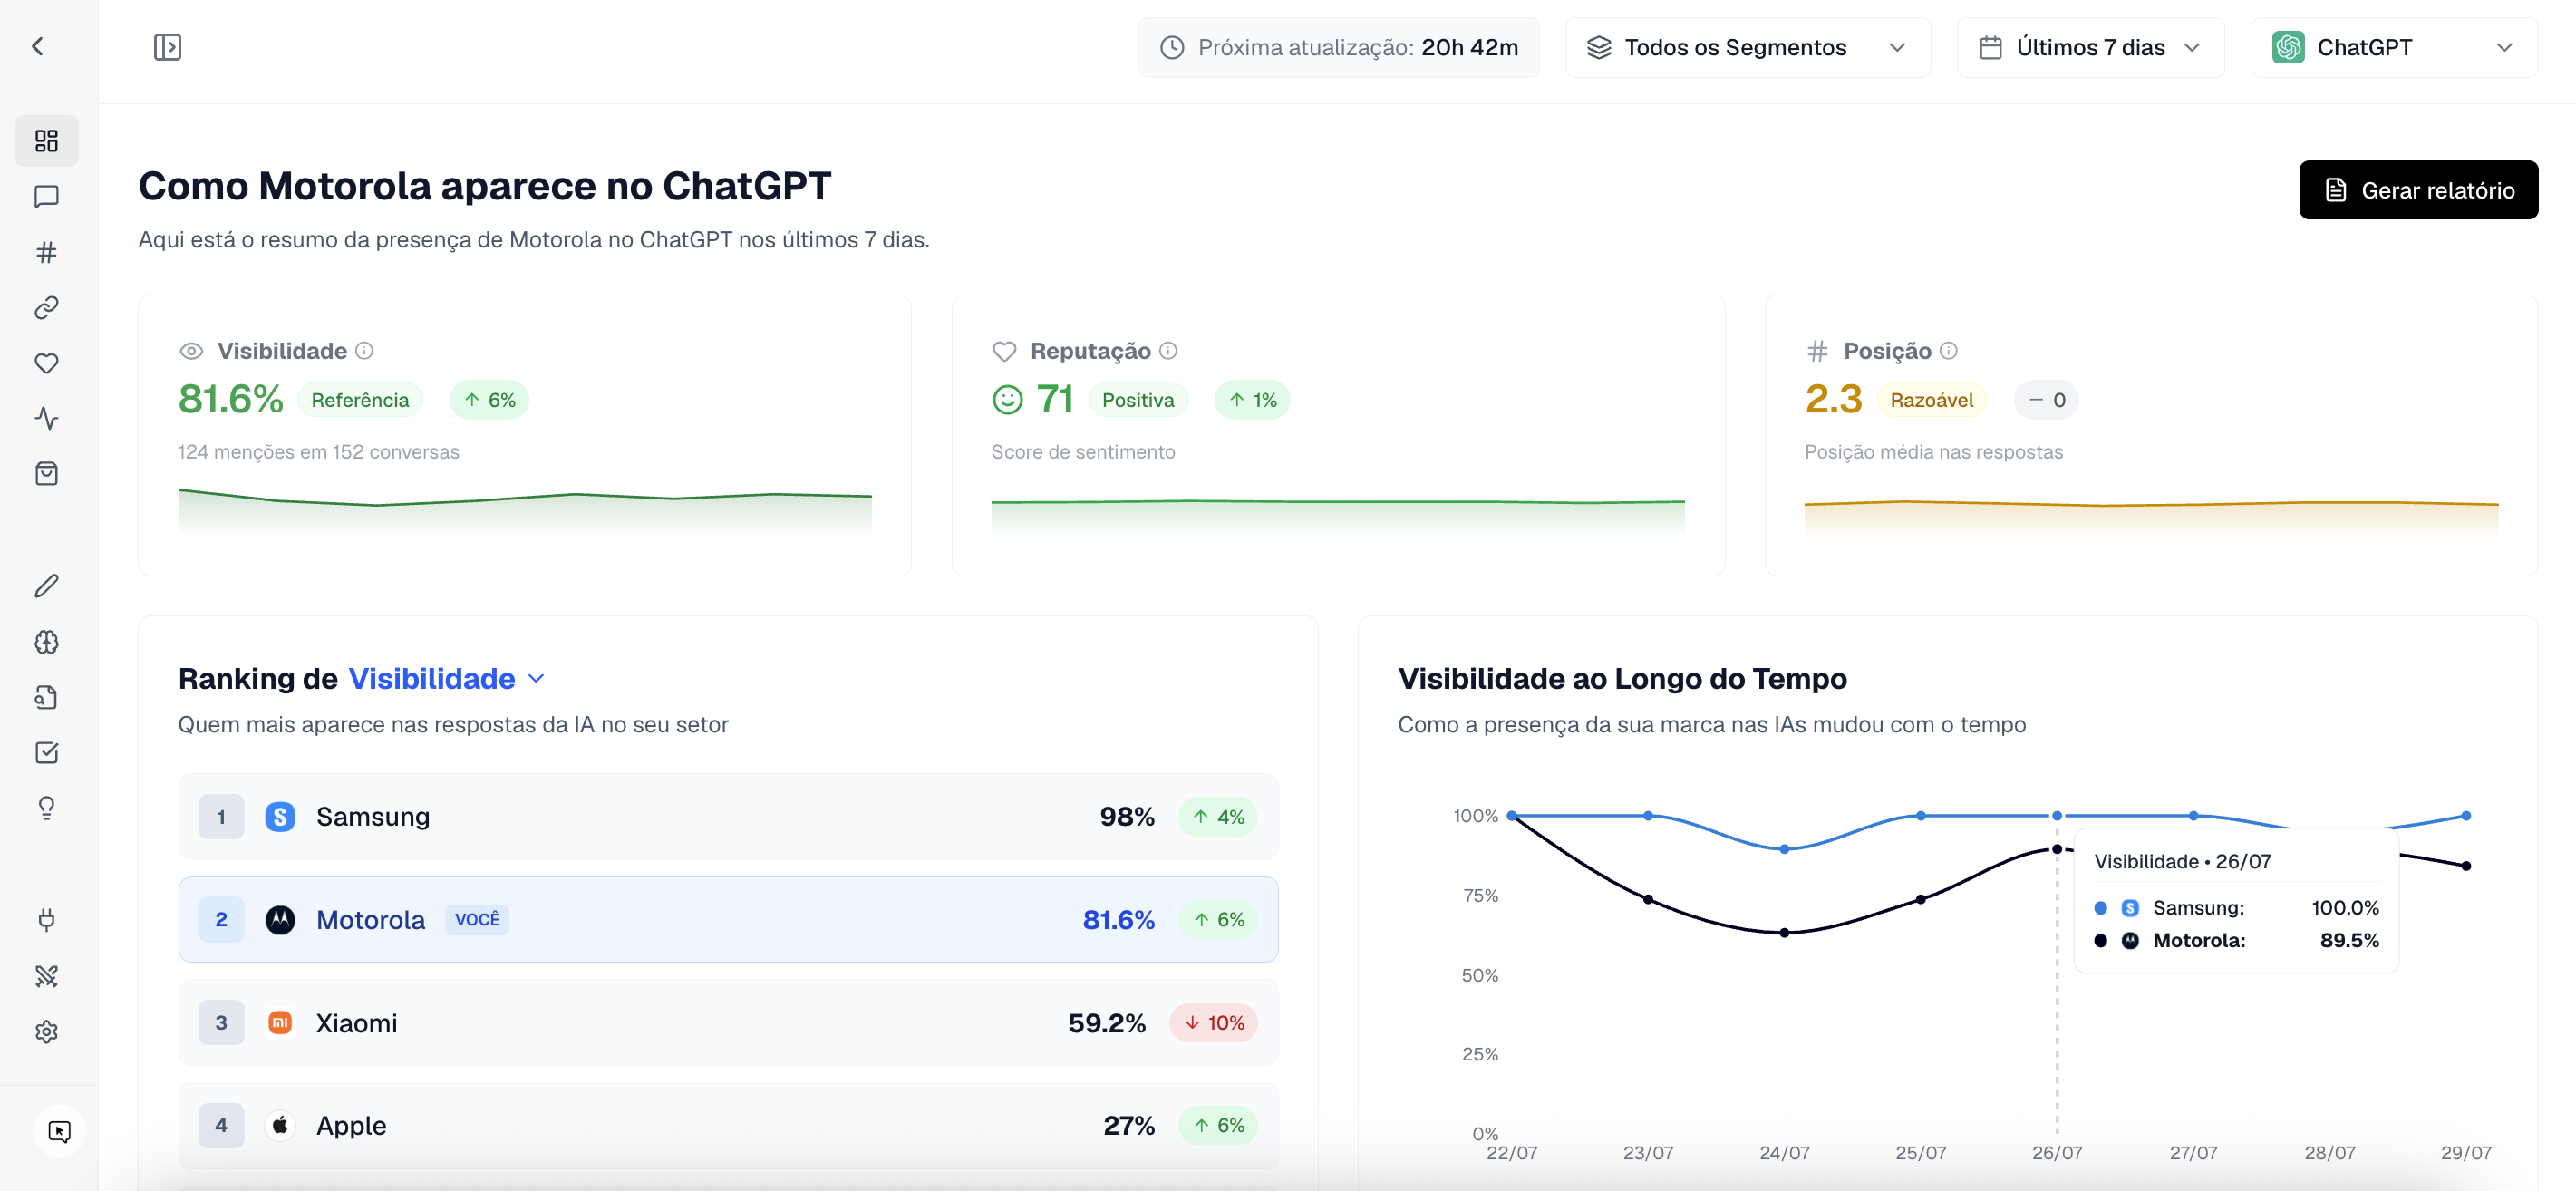
Task: Open the ChatGPT model dropdown
Action: [2394, 47]
